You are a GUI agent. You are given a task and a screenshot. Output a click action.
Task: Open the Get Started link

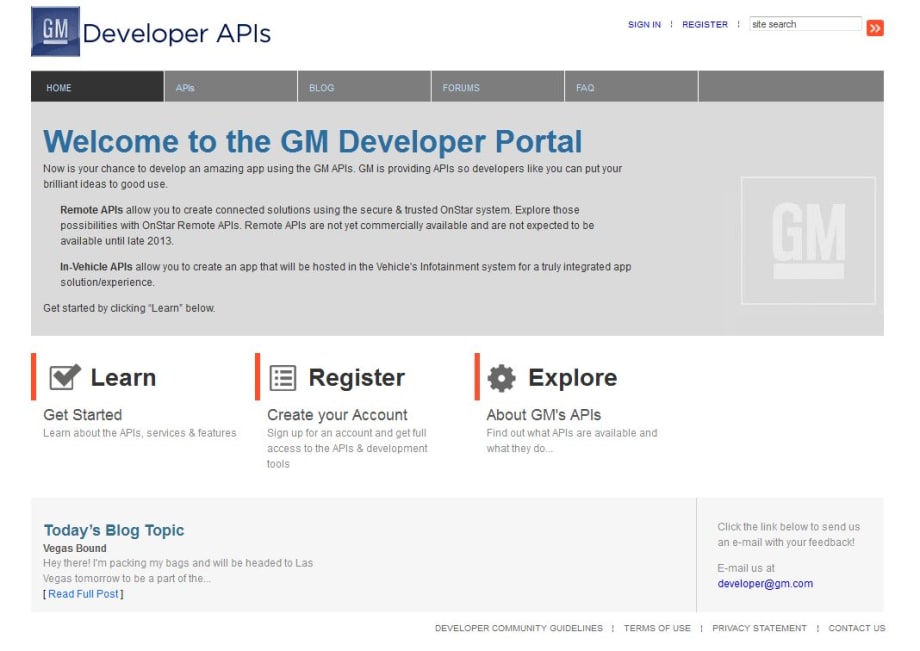(83, 415)
